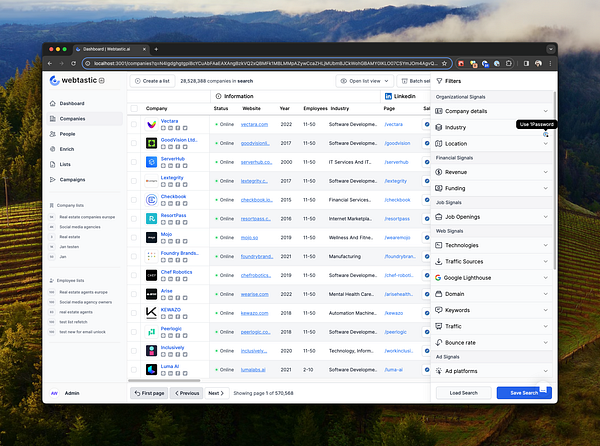
Task: Click the Checkbook logo icon
Action: click(152, 200)
